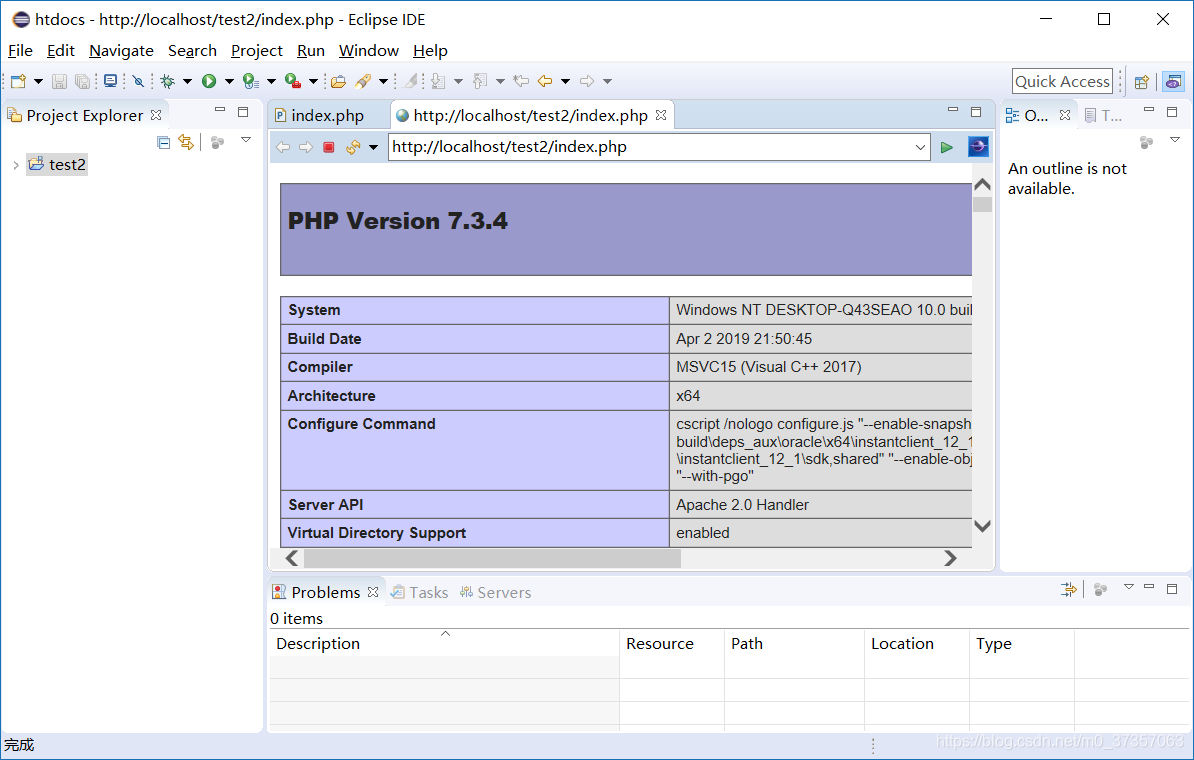
Task: Open the Profile dropdown arrow
Action: 271,81
